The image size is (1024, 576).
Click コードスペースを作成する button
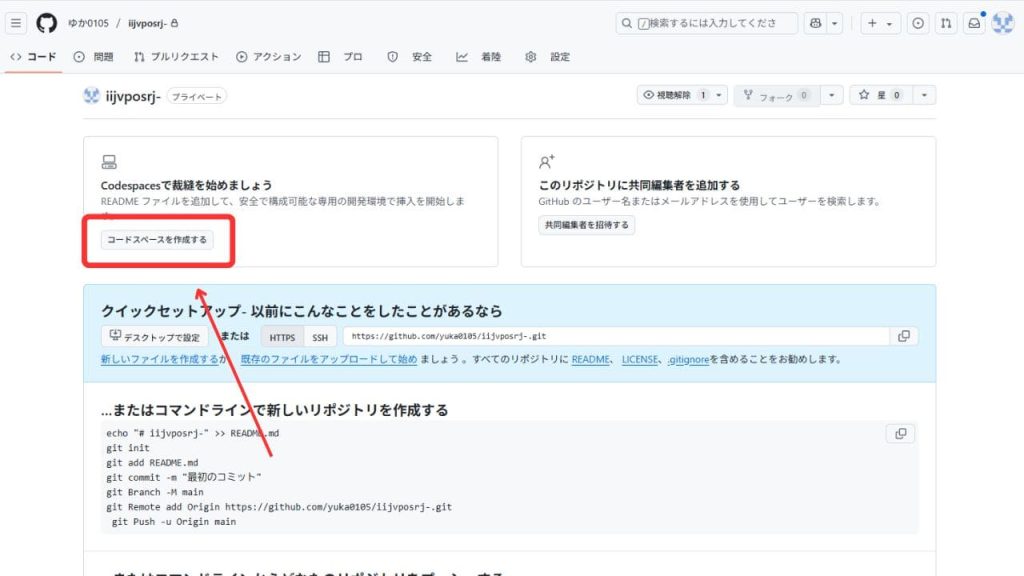click(x=157, y=240)
